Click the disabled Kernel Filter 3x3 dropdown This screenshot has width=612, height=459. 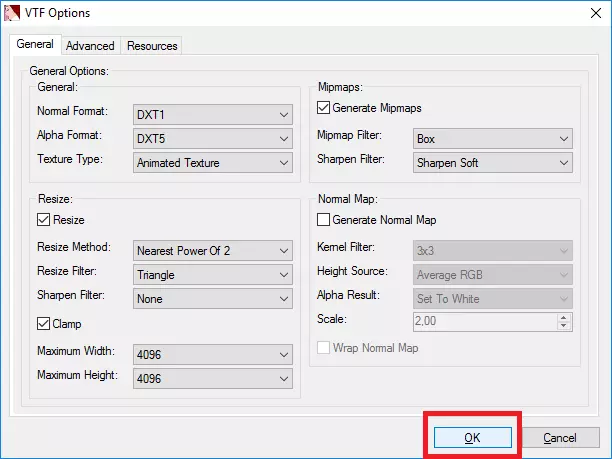(x=493, y=251)
